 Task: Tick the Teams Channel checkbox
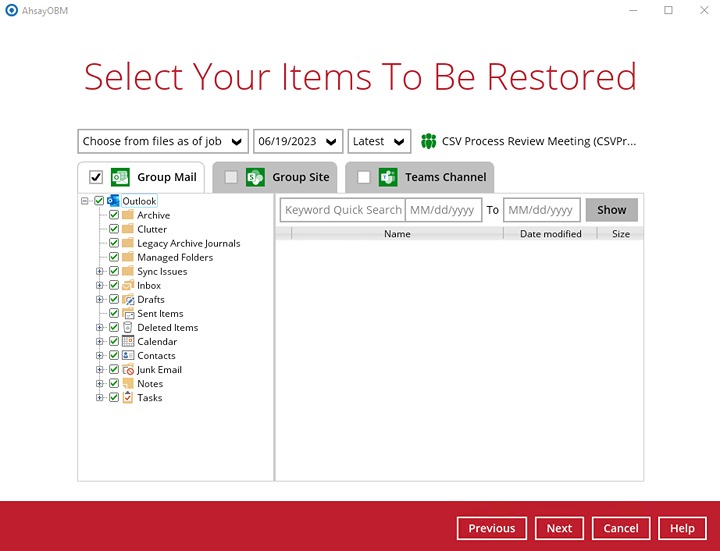click(363, 178)
